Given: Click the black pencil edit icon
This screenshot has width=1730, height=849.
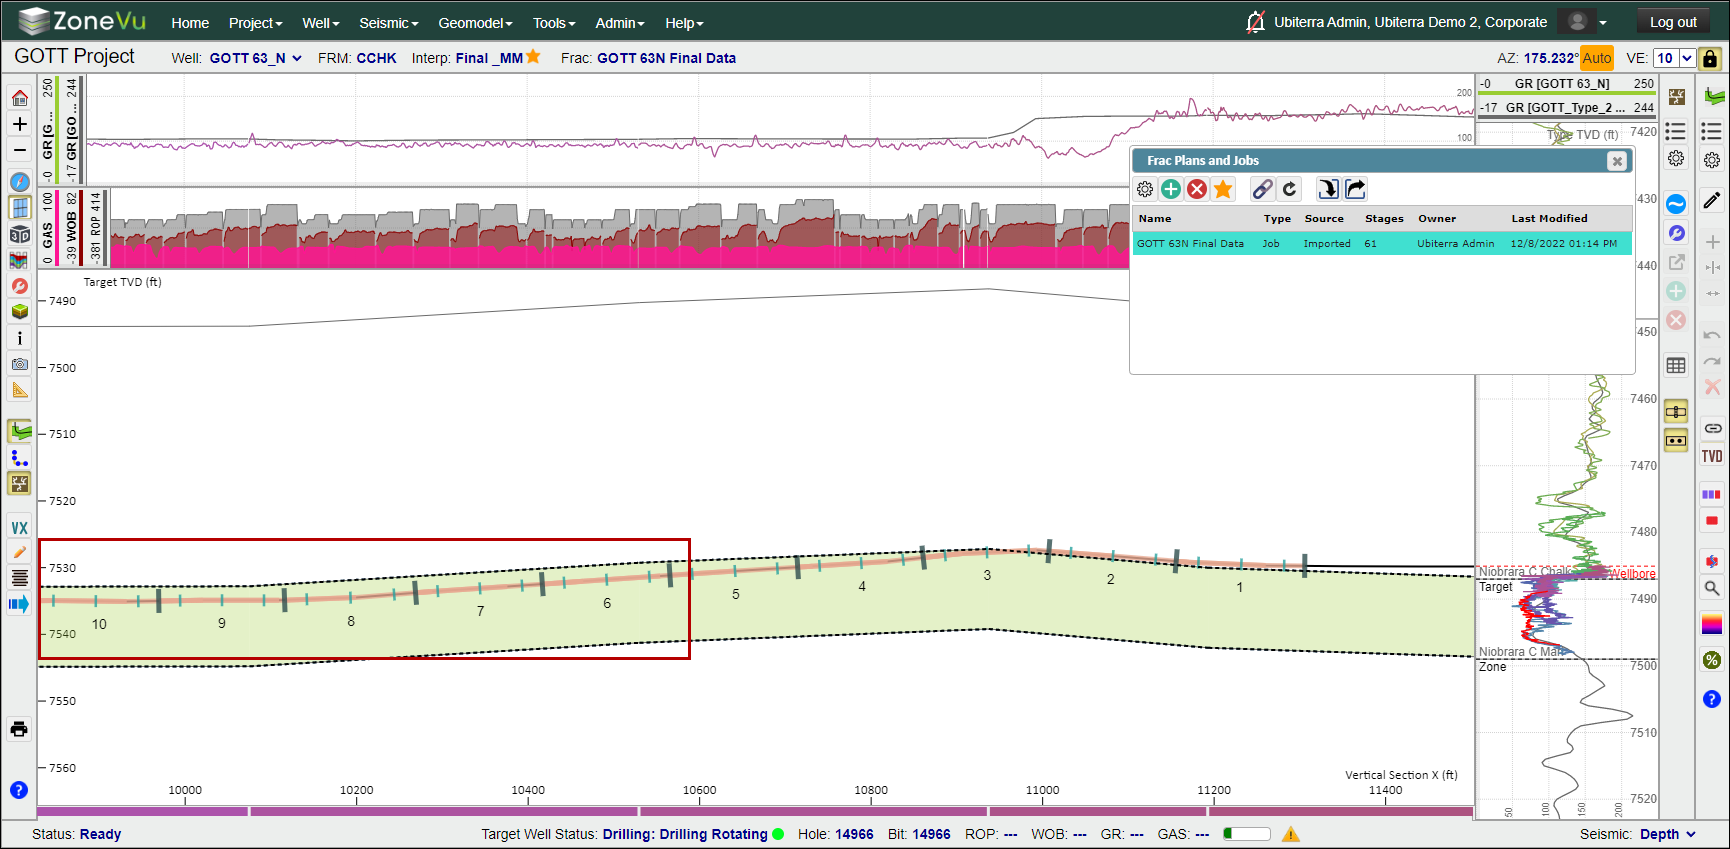Looking at the screenshot, I should click(1712, 201).
